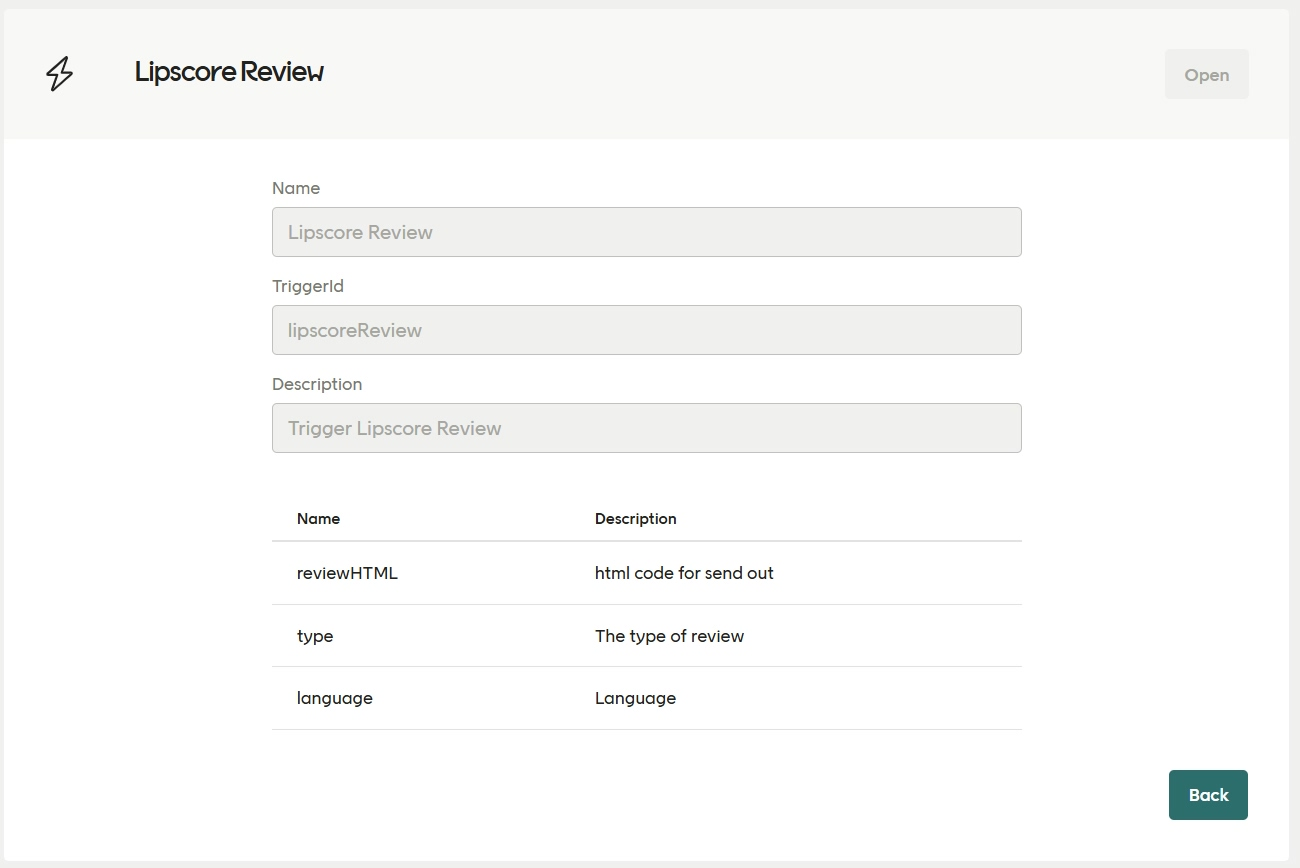Screen dimensions: 1300x868
Task: Click the Back button
Action: [1208, 795]
